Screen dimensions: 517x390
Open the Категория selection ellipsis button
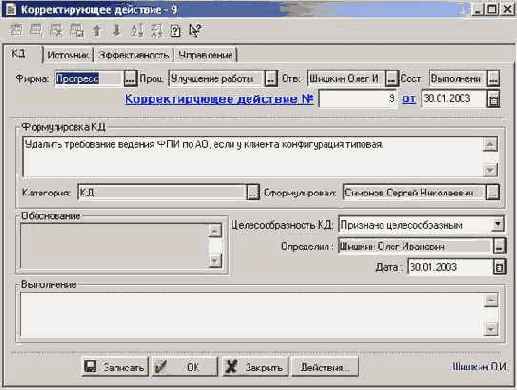253,192
